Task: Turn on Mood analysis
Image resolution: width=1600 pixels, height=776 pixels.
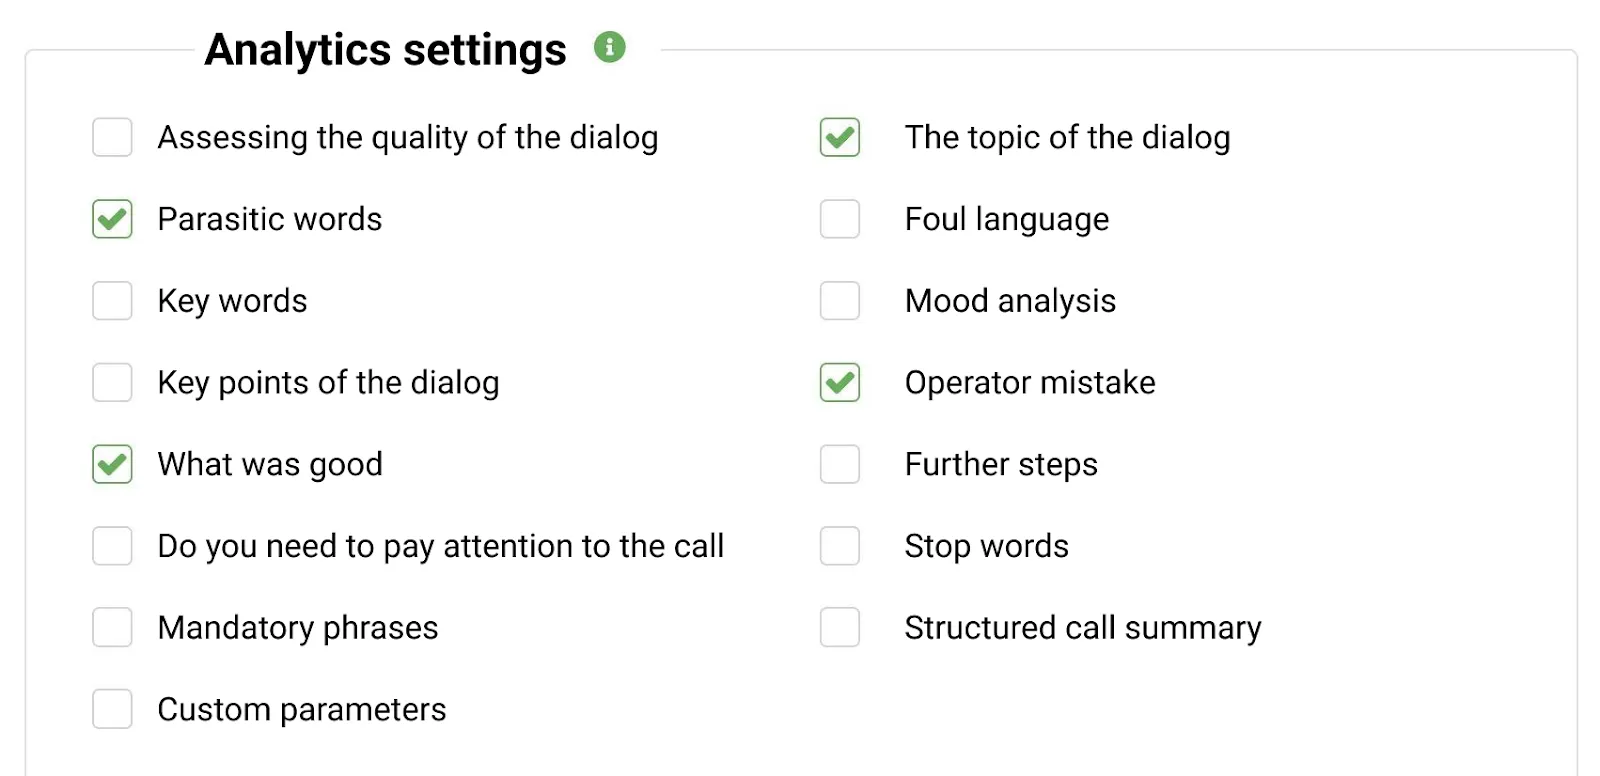Action: pyautogui.click(x=840, y=300)
